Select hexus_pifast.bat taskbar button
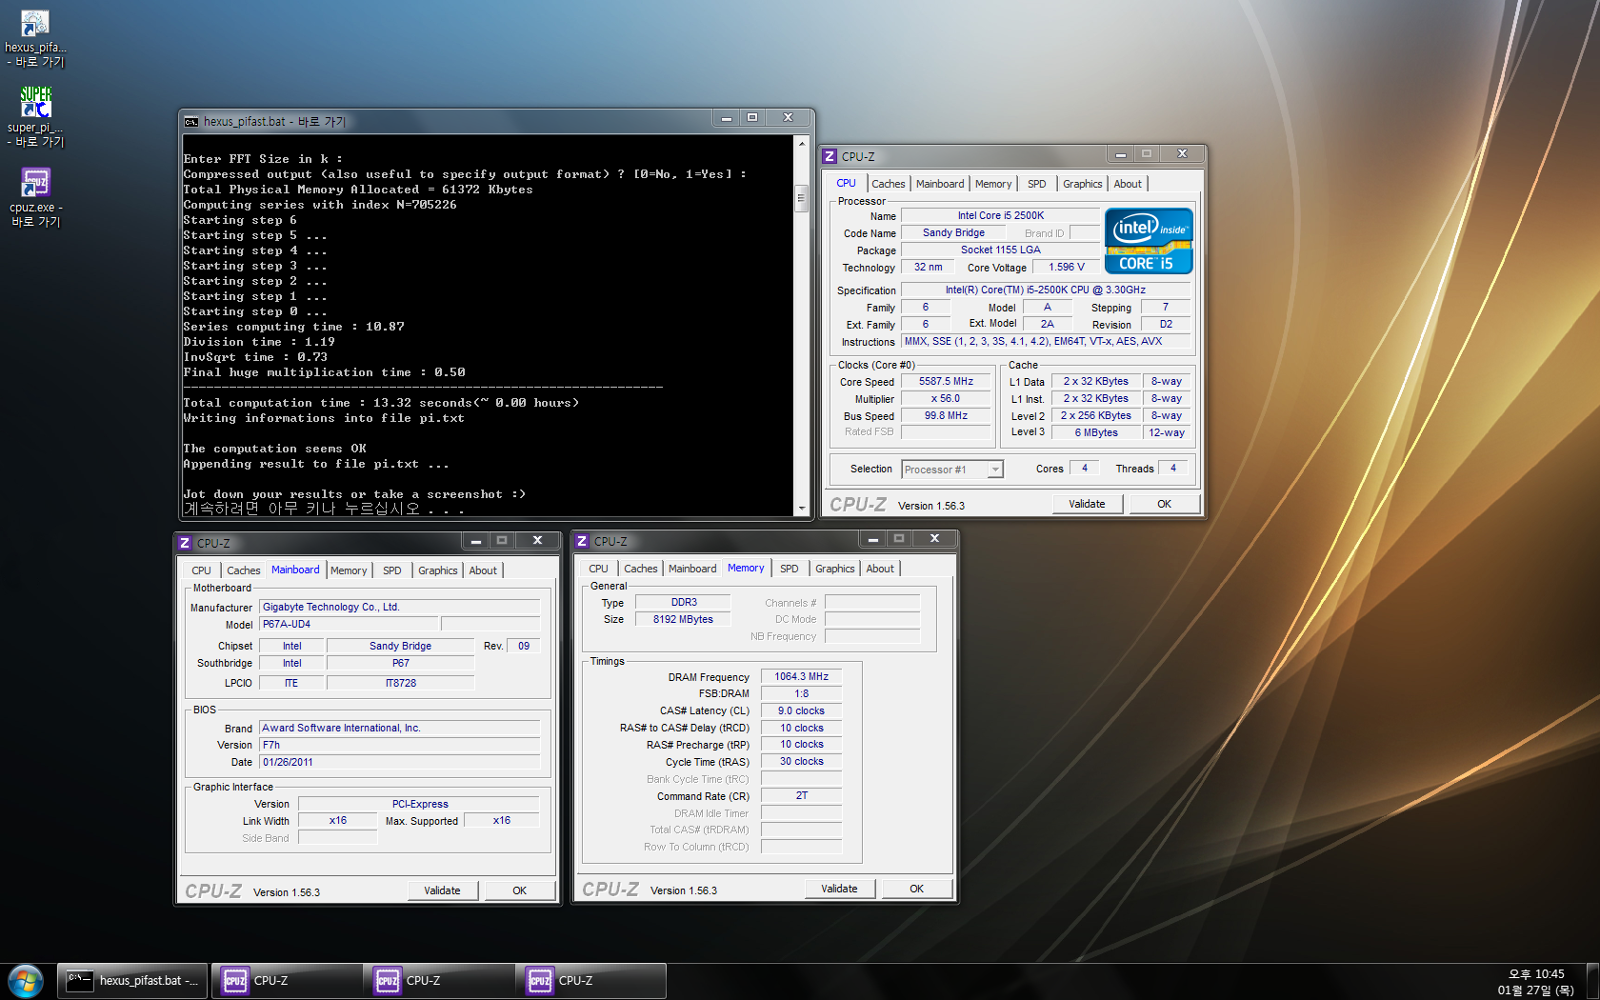This screenshot has width=1600, height=1000. coord(132,981)
